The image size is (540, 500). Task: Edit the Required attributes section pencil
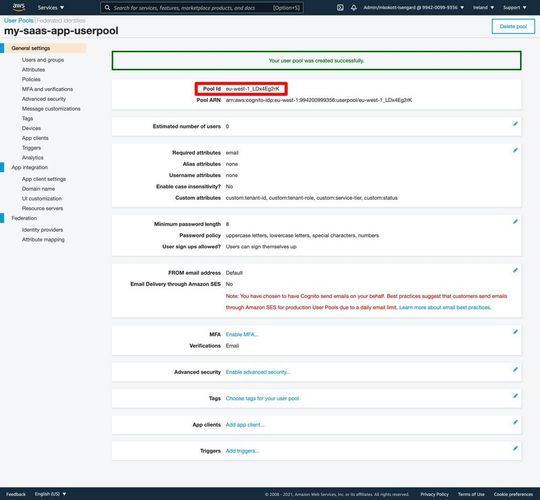[515, 150]
